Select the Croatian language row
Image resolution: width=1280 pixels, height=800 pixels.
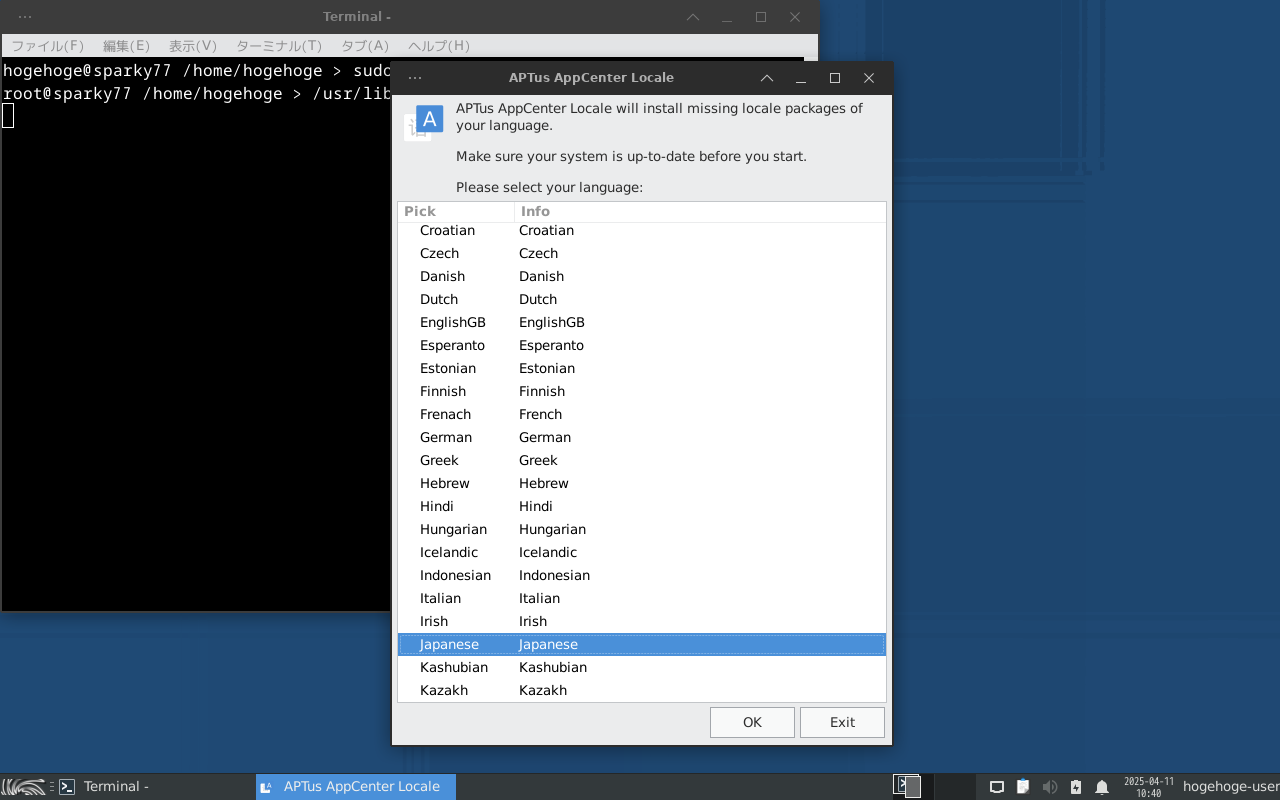pyautogui.click(x=642, y=230)
